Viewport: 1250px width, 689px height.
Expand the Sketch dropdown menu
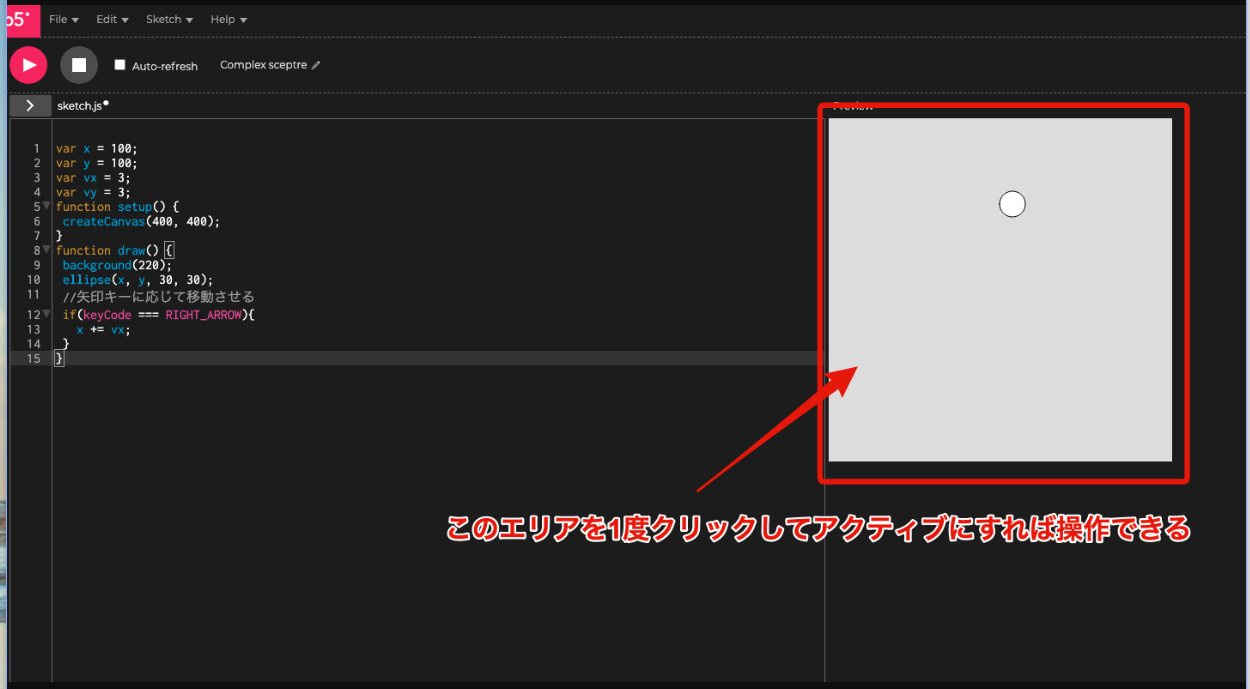pos(169,19)
